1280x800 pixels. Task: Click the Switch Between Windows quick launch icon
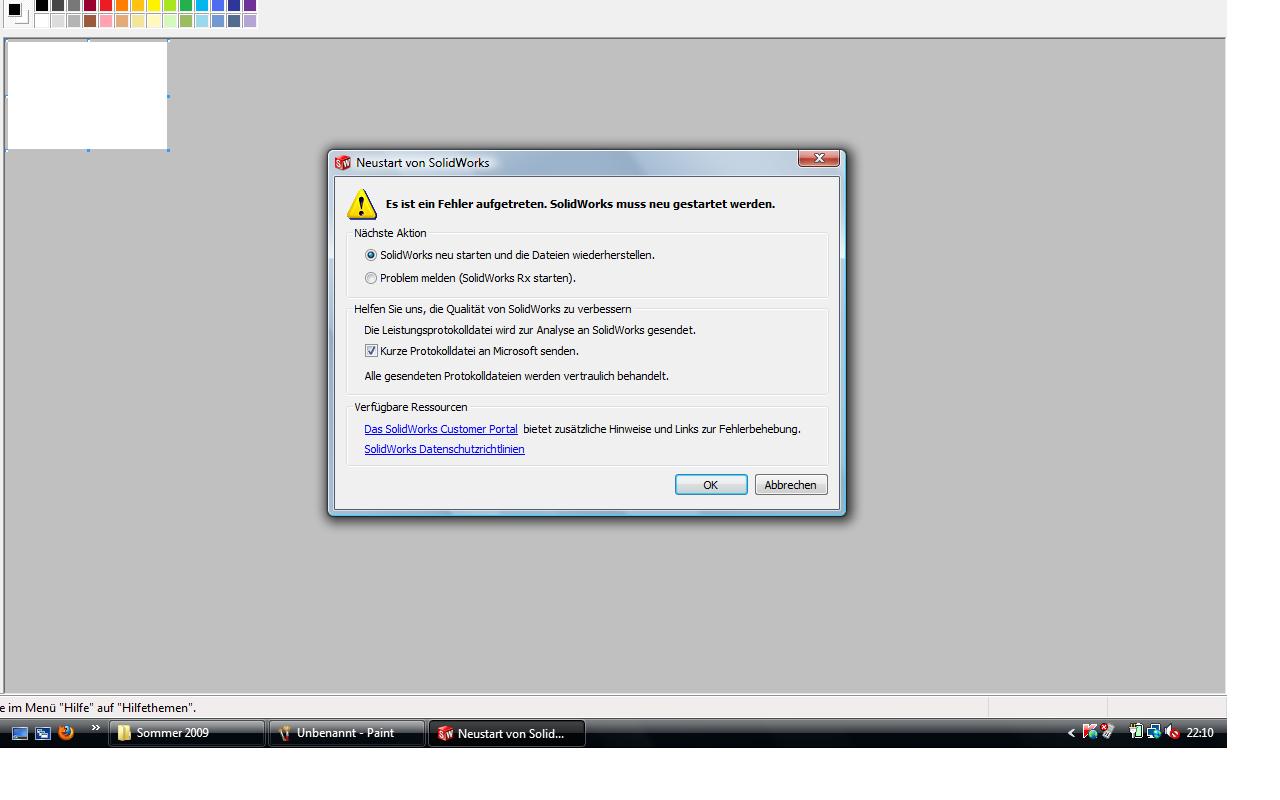[43, 733]
